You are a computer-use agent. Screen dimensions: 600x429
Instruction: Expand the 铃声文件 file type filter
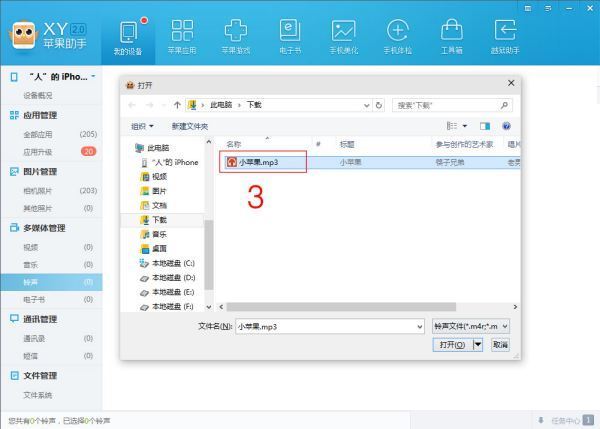[471, 326]
